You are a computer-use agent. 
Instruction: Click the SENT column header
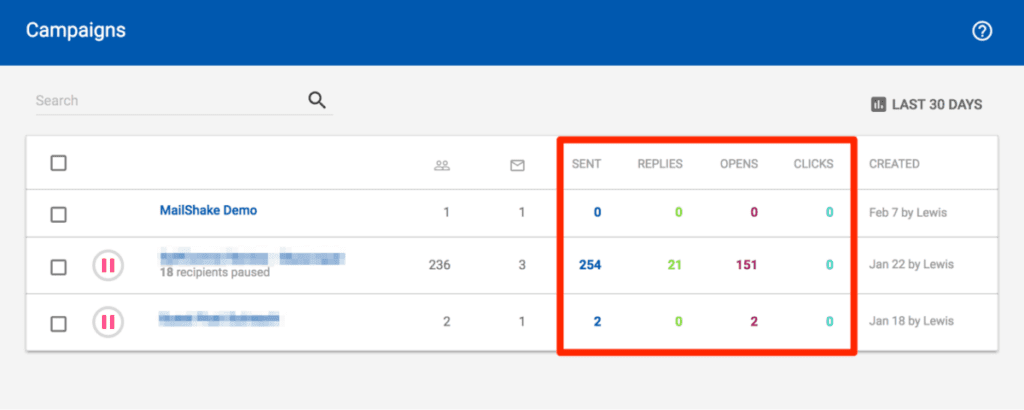(586, 164)
